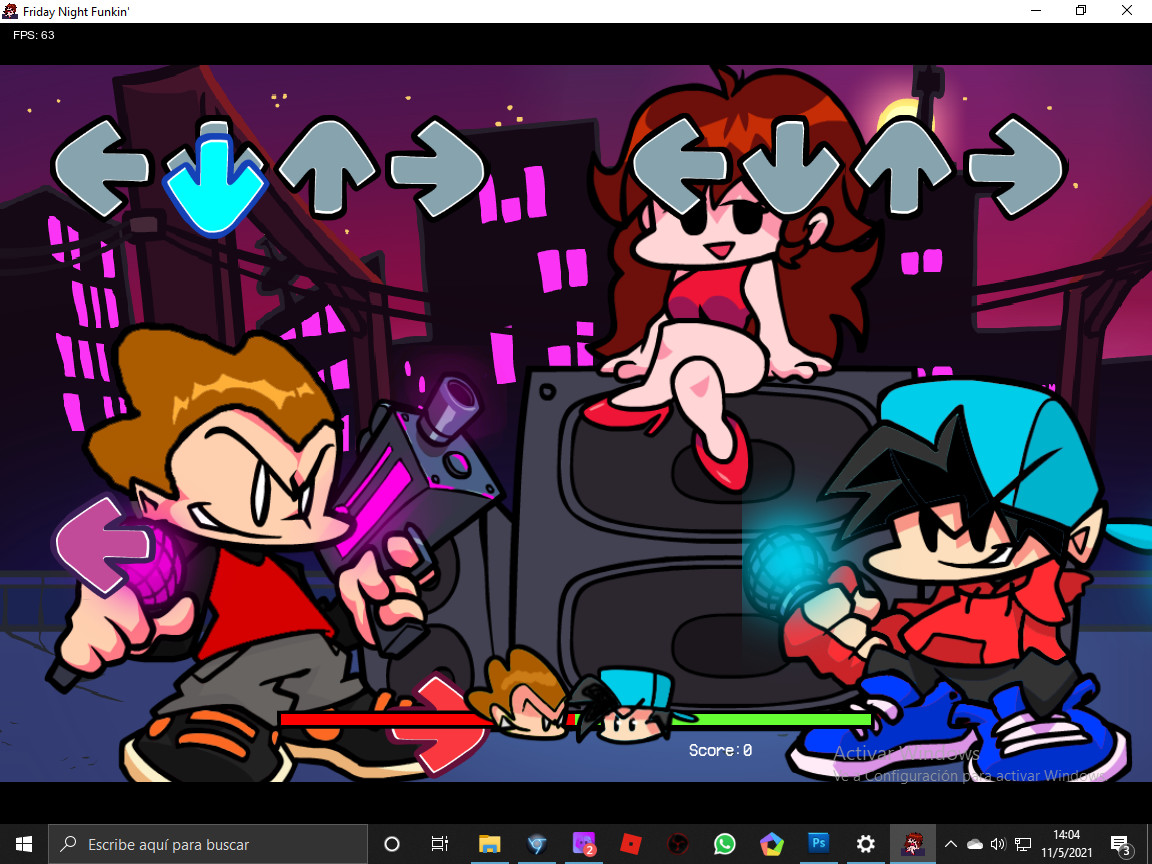Click Friday Night Funkin' taskbar button
Viewport: 1152px width, 864px height.
912,844
